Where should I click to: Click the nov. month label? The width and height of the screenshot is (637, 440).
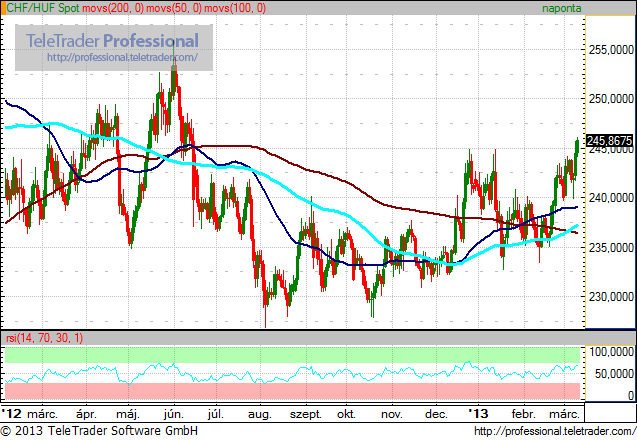(x=392, y=415)
